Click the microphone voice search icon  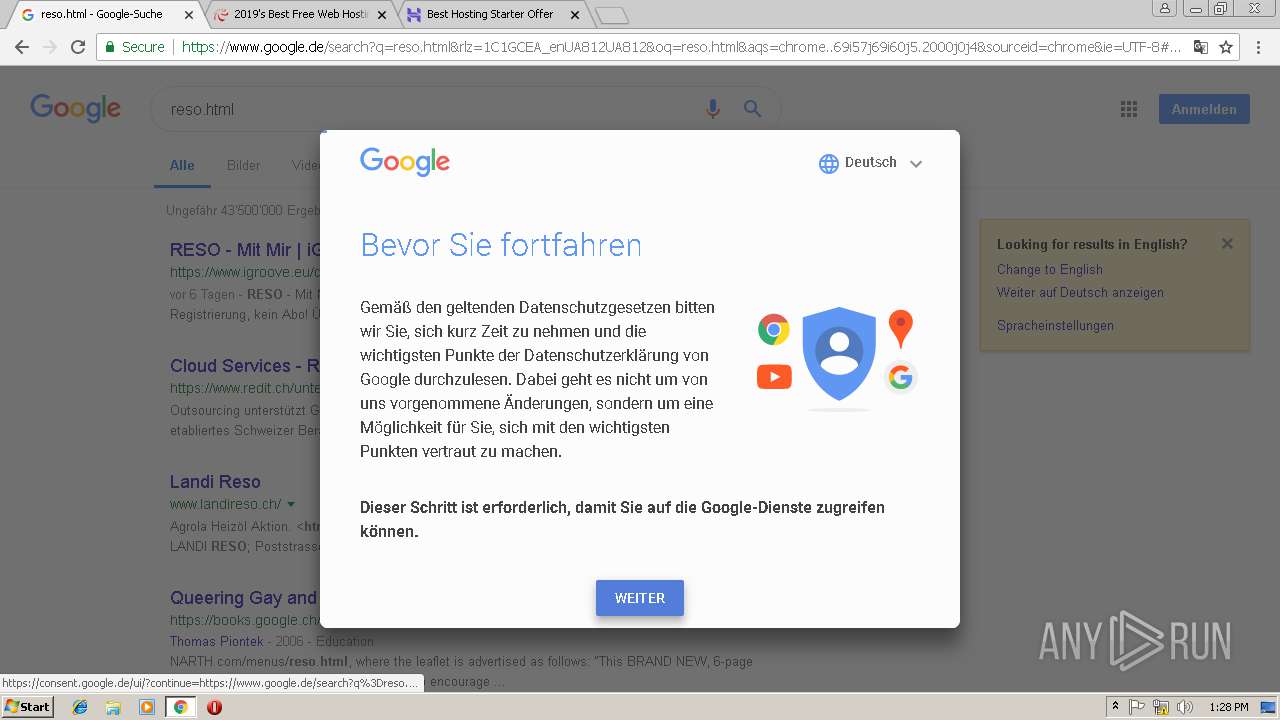coord(713,109)
